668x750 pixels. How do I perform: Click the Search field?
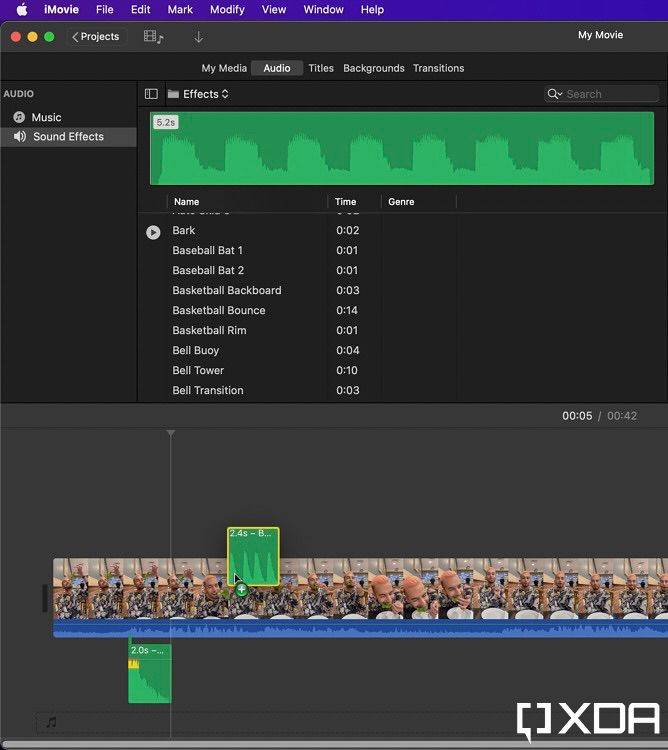click(602, 94)
